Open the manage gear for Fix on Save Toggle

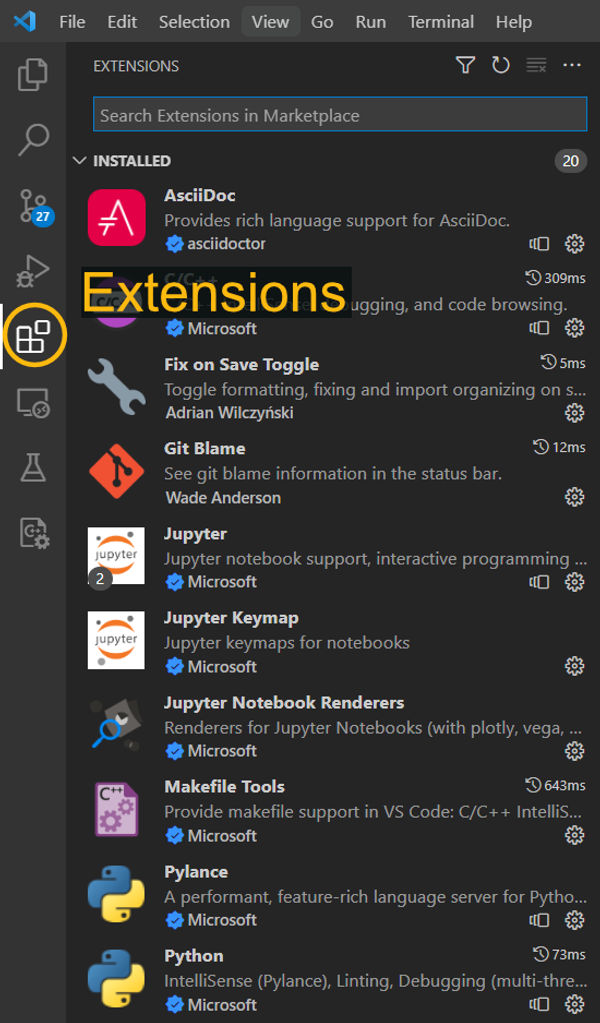(574, 412)
